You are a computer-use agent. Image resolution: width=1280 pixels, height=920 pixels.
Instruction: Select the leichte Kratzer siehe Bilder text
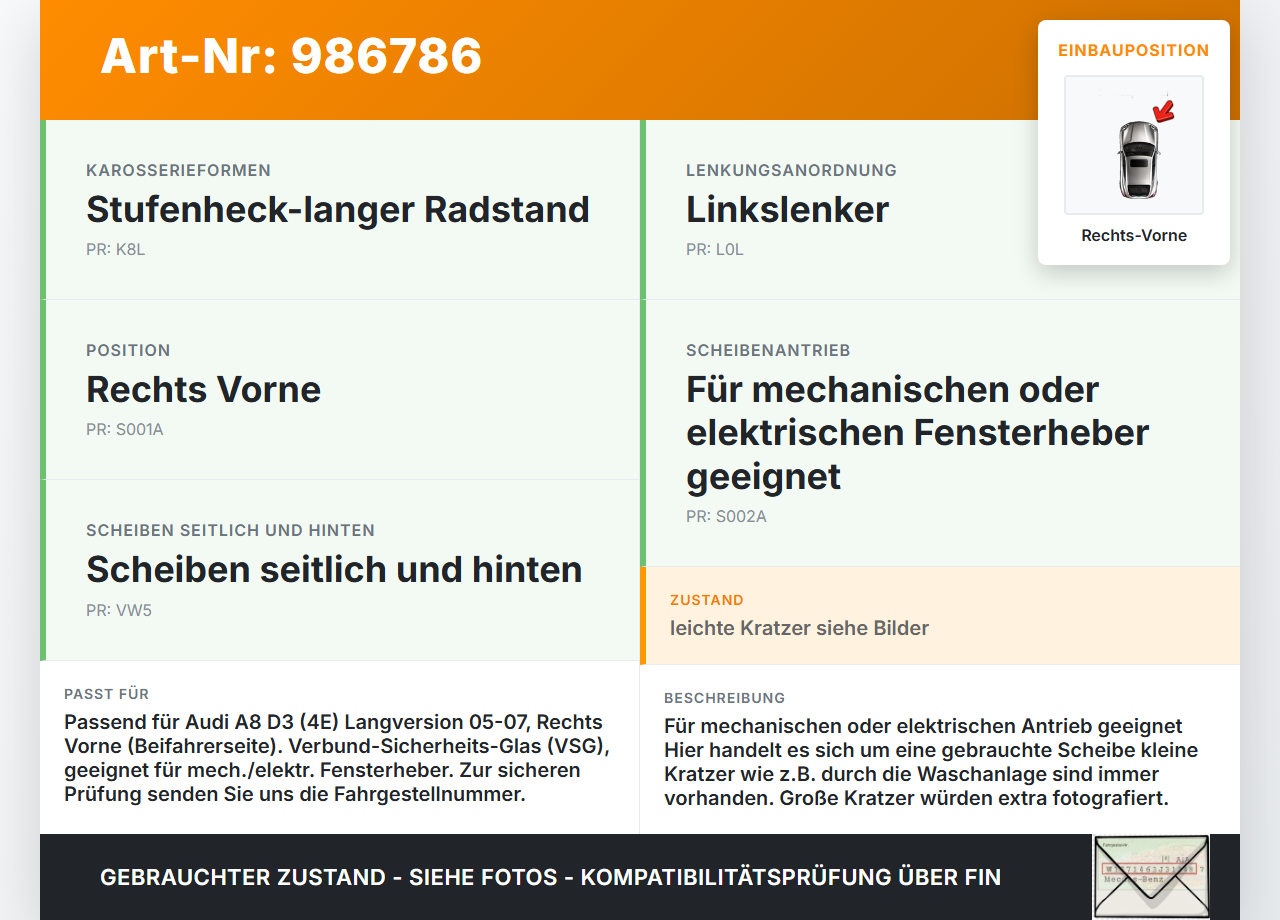(799, 628)
